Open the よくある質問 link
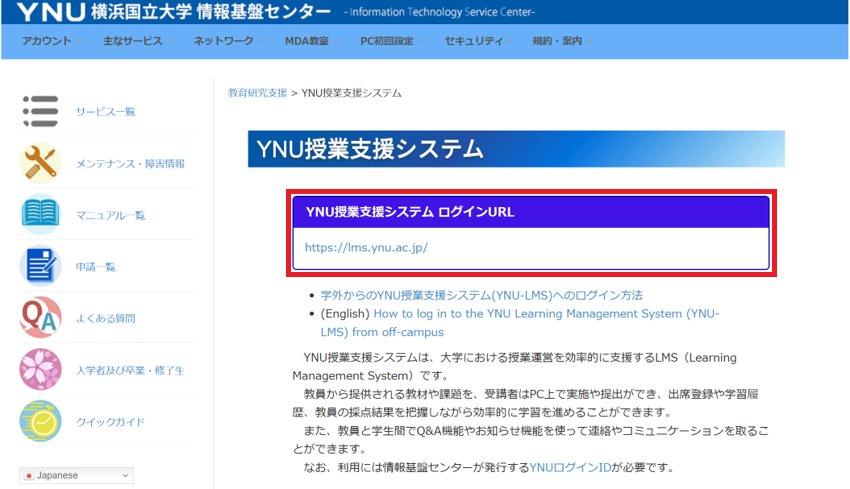Viewport: 850px width, 489px height. pos(106,318)
